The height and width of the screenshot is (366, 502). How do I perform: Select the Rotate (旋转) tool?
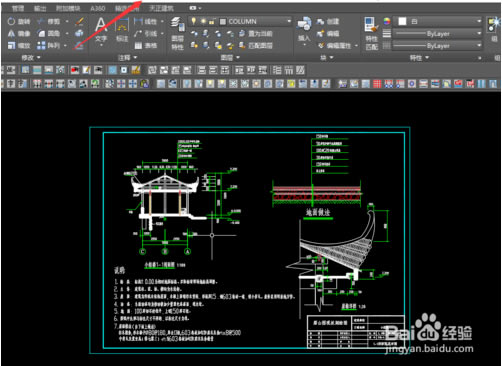coord(19,22)
